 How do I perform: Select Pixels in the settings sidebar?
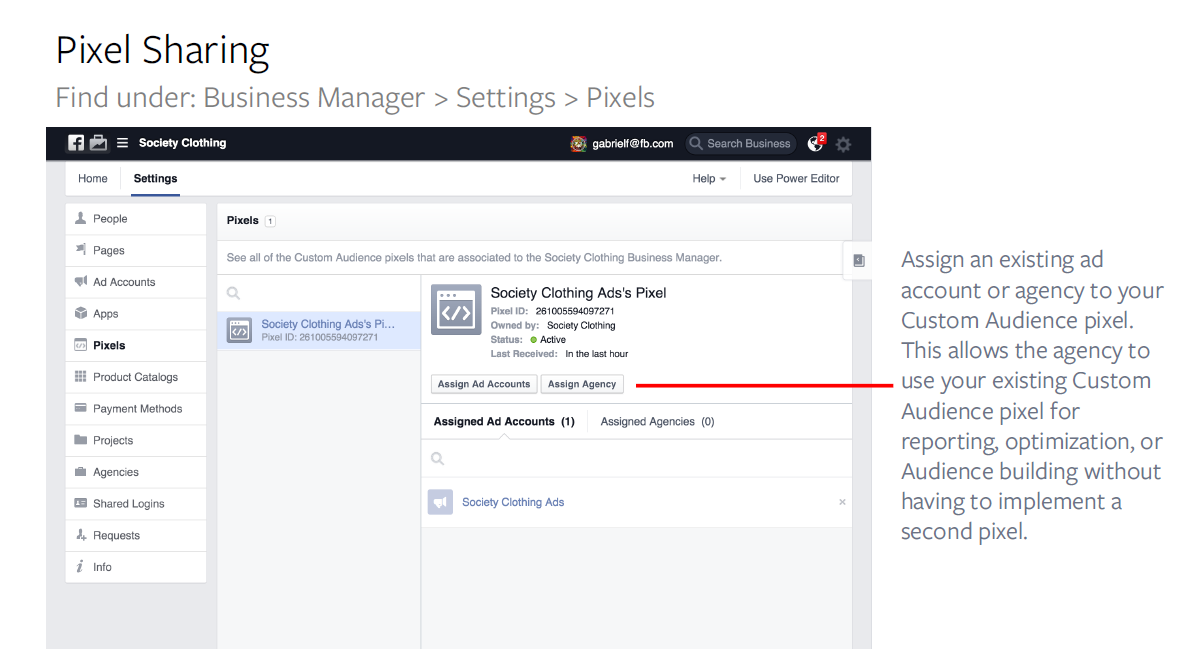[x=136, y=345]
